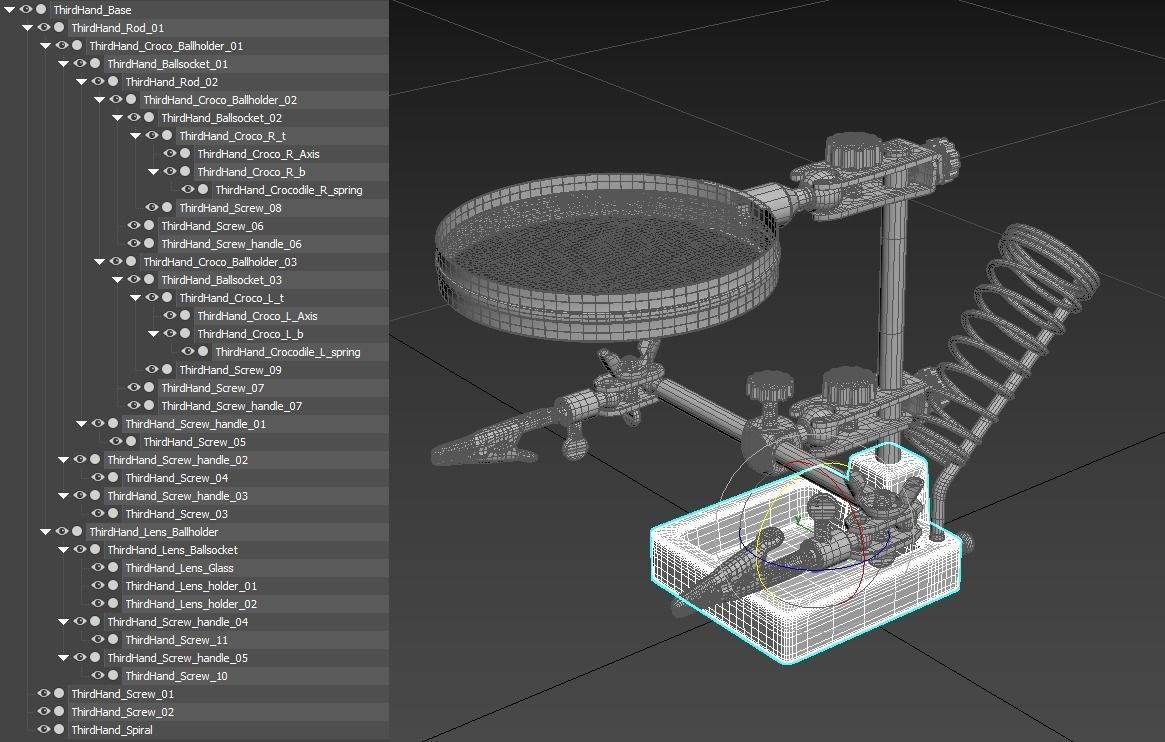The height and width of the screenshot is (742, 1165).
Task: Click object dot icon of ThirdHand_Screw_handle_07
Action: pos(149,406)
